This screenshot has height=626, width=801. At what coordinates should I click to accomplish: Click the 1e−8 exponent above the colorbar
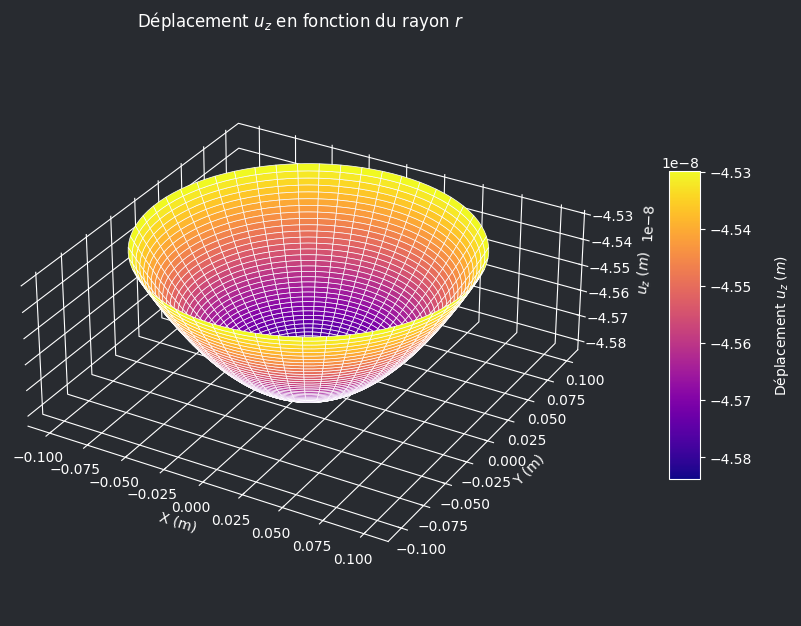[x=680, y=163]
